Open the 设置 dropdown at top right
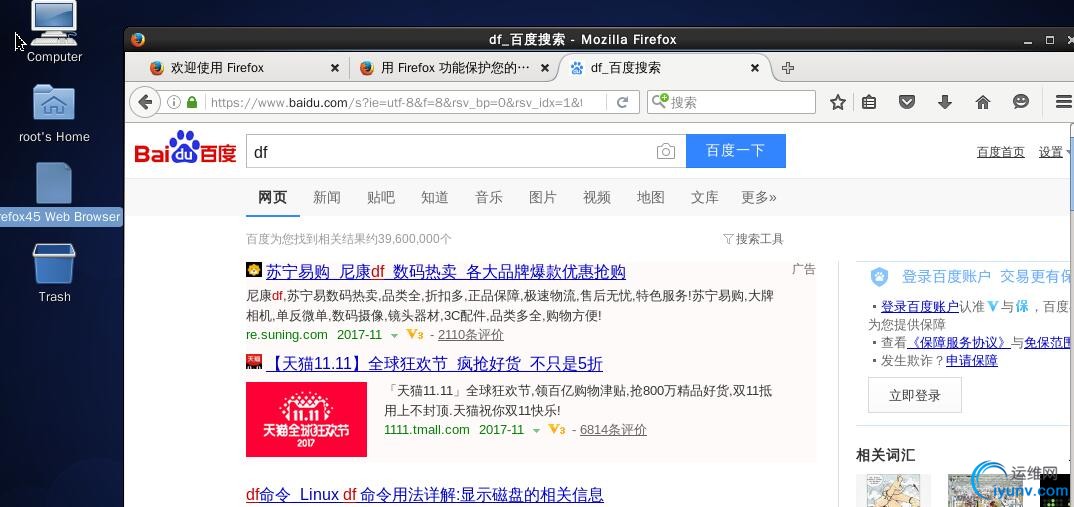Image resolution: width=1074 pixels, height=507 pixels. [1054, 152]
